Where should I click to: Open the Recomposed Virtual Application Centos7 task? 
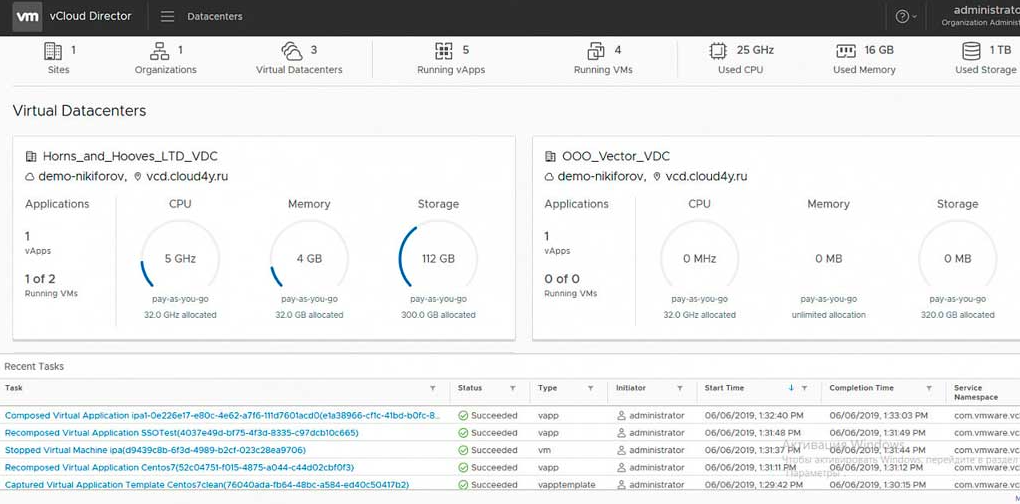(180, 467)
